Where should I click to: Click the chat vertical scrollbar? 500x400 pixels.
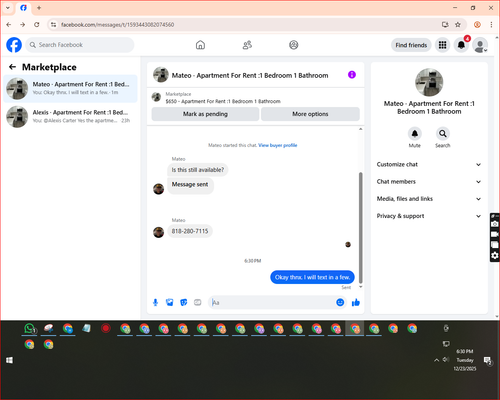click(360, 228)
